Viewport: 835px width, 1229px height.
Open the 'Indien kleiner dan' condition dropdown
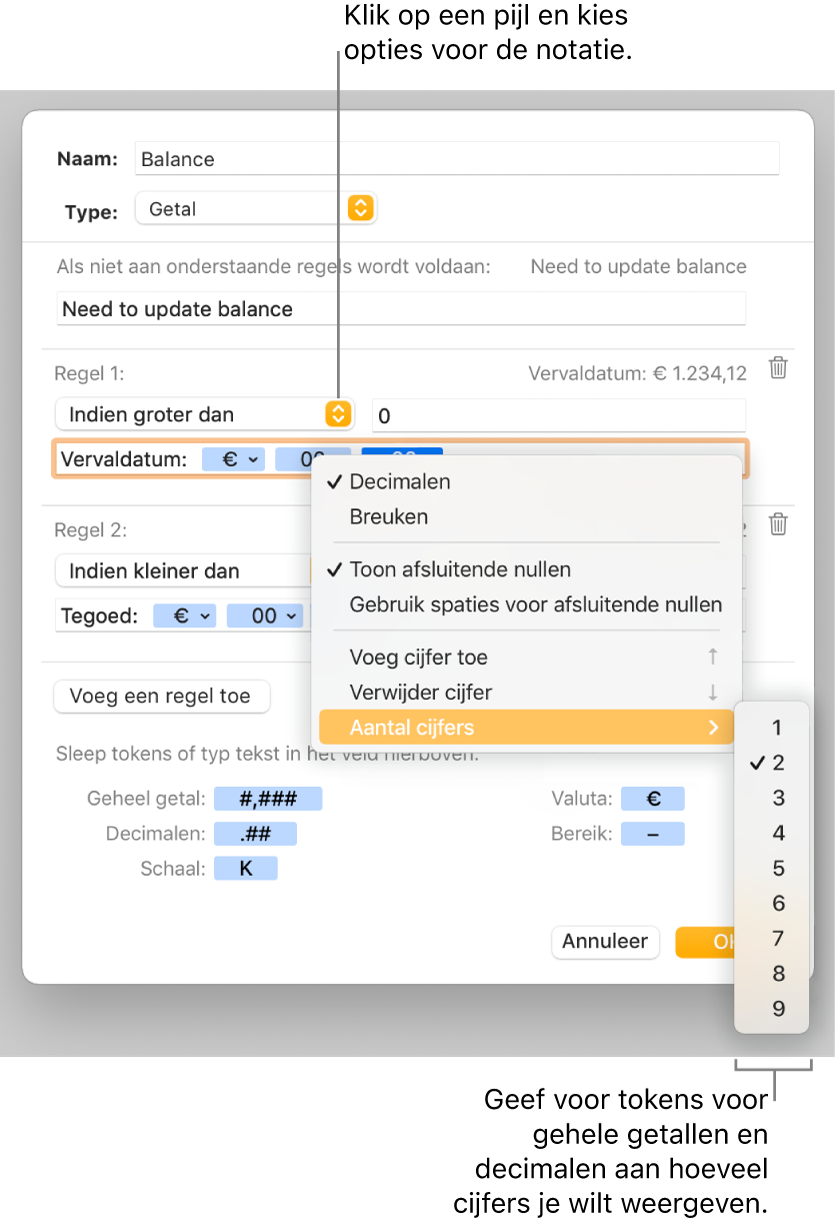184,571
